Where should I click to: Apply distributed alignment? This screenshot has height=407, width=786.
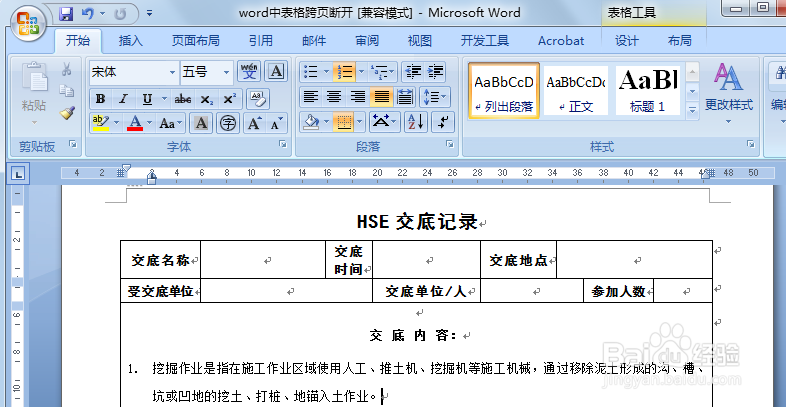pyautogui.click(x=405, y=97)
